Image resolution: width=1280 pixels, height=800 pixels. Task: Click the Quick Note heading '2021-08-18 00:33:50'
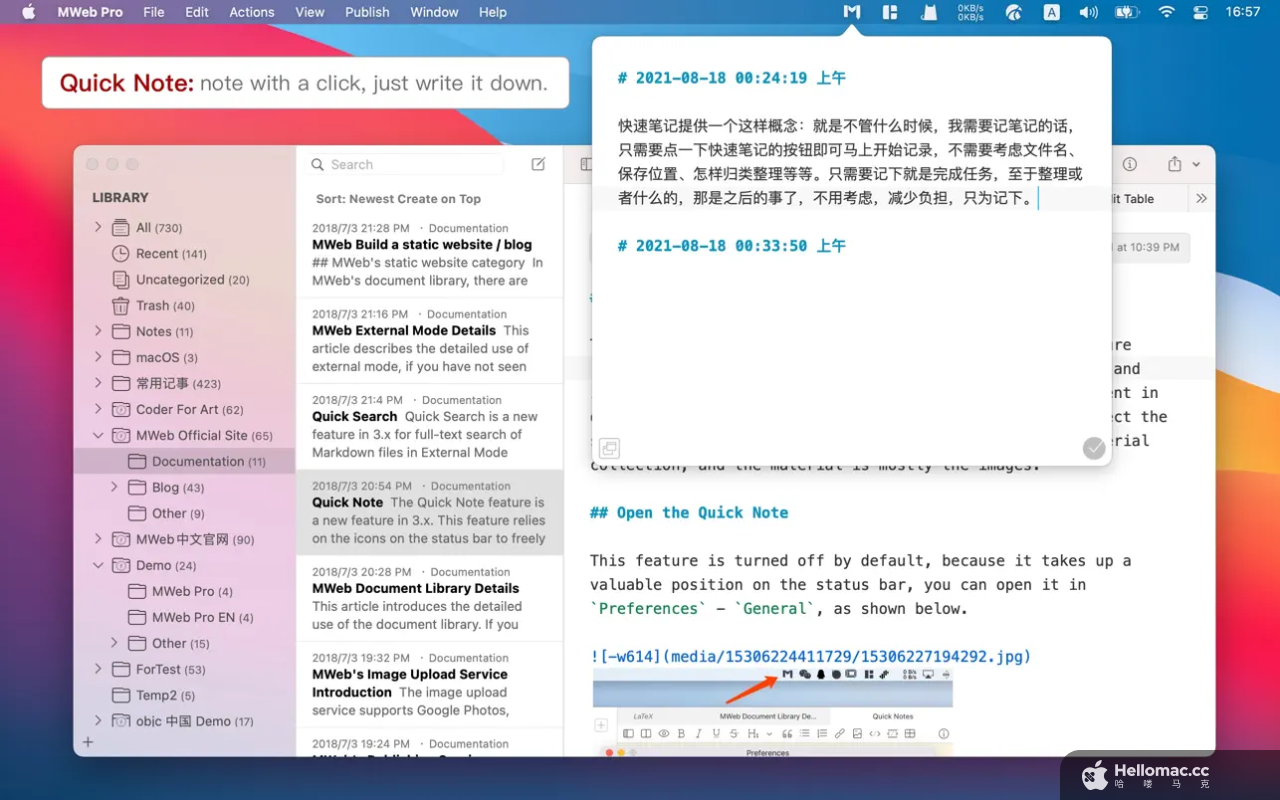731,246
